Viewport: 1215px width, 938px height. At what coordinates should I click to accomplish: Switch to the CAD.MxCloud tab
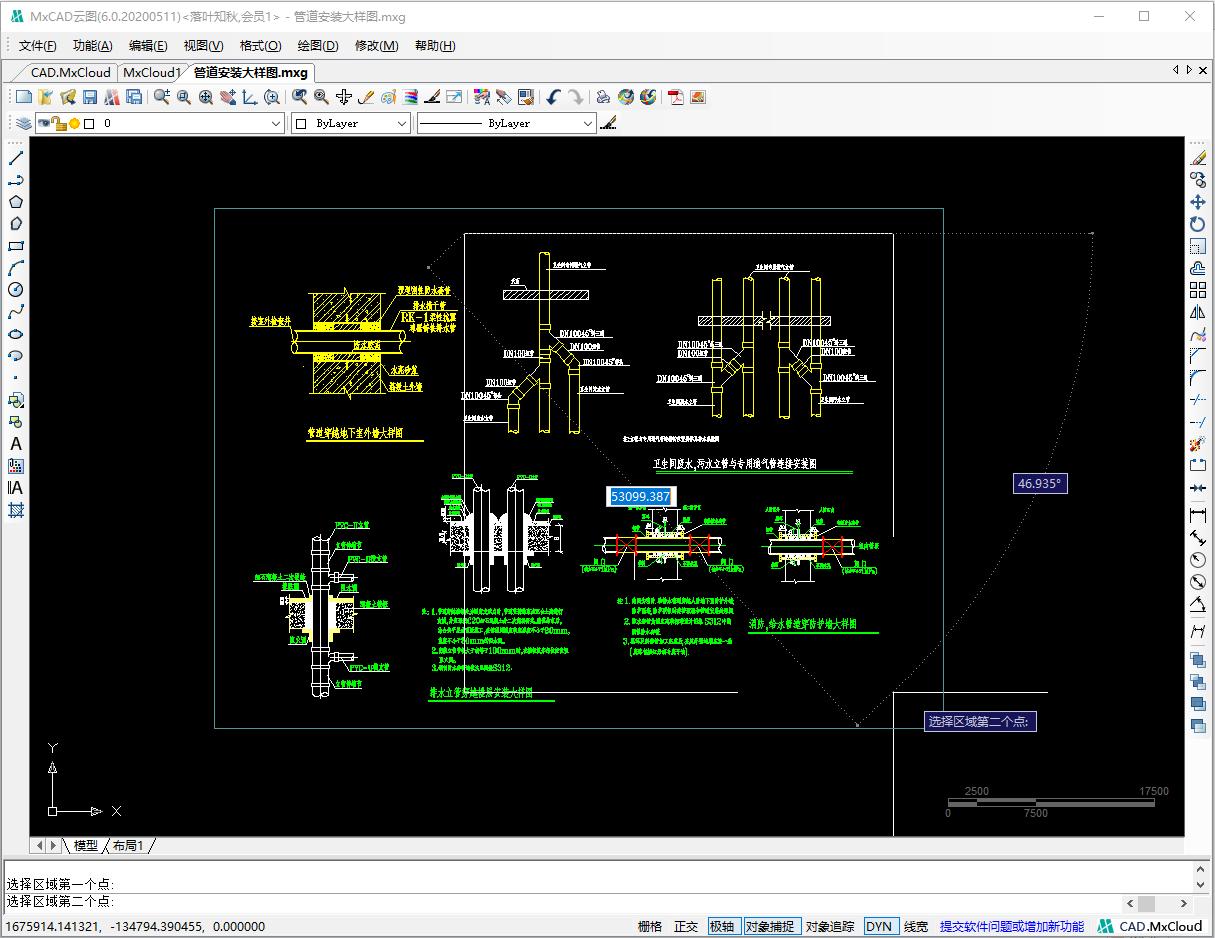coord(70,72)
